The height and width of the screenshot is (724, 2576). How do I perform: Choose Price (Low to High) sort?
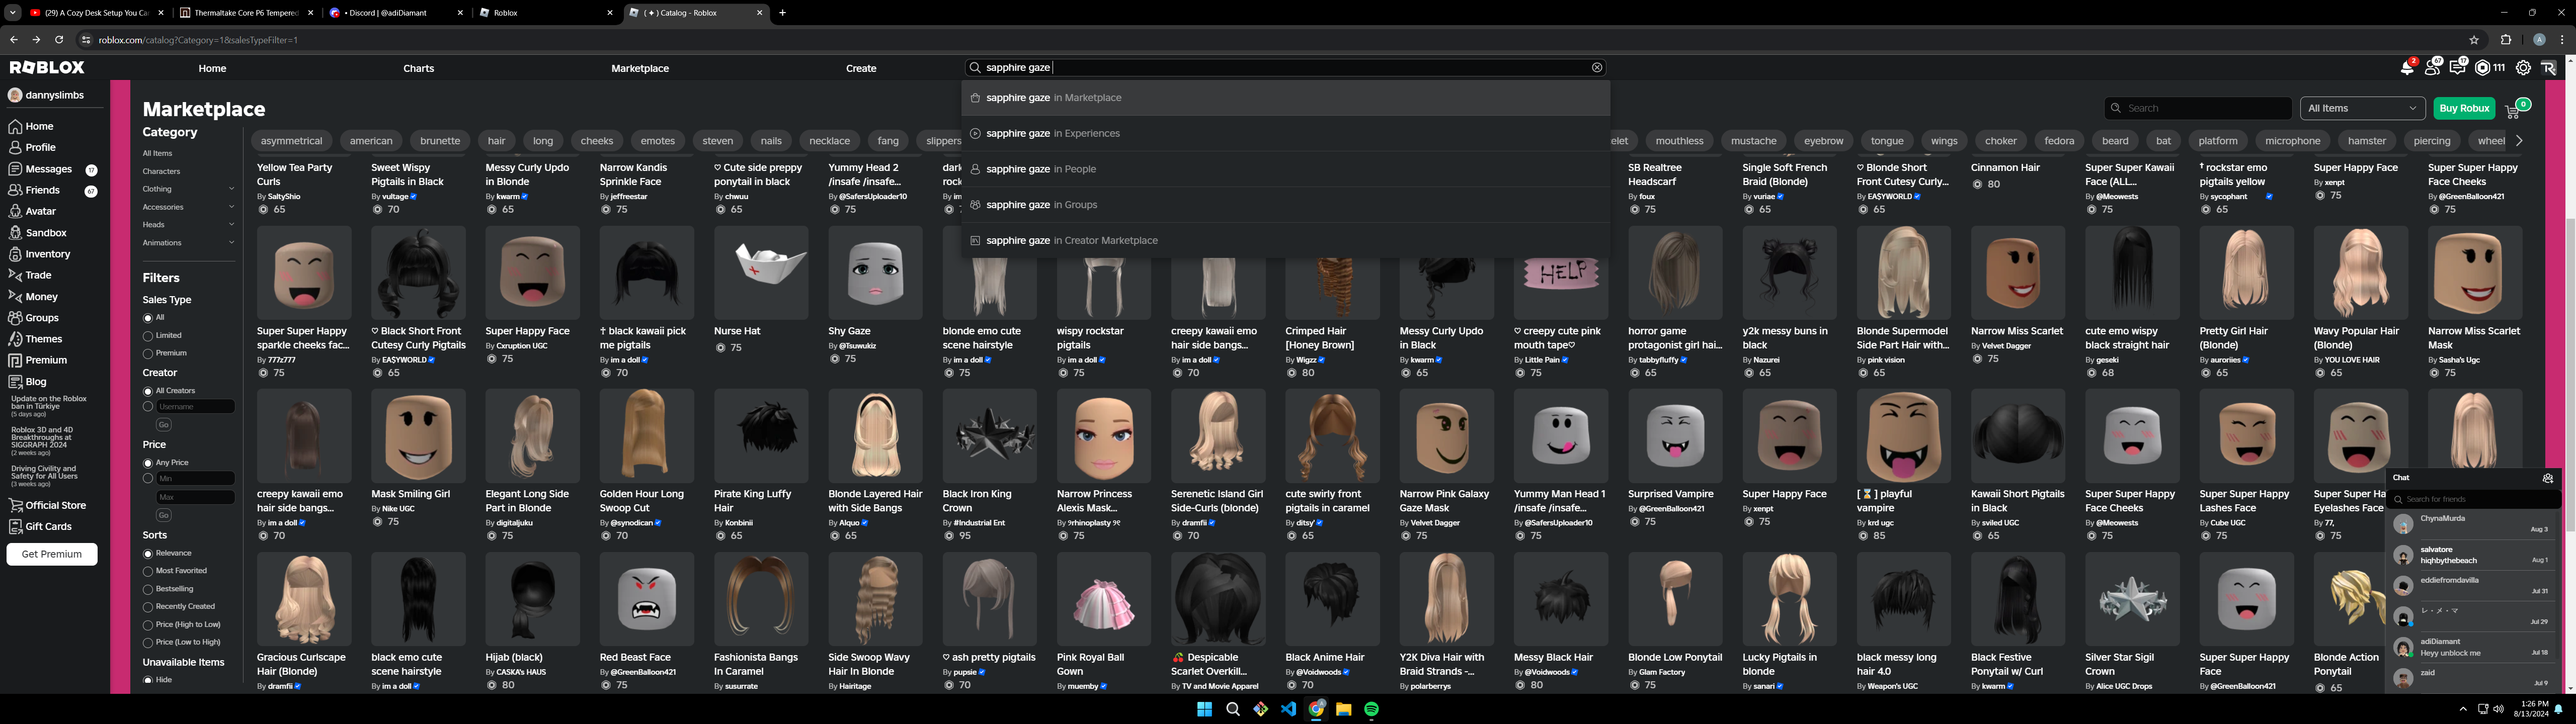pyautogui.click(x=148, y=643)
